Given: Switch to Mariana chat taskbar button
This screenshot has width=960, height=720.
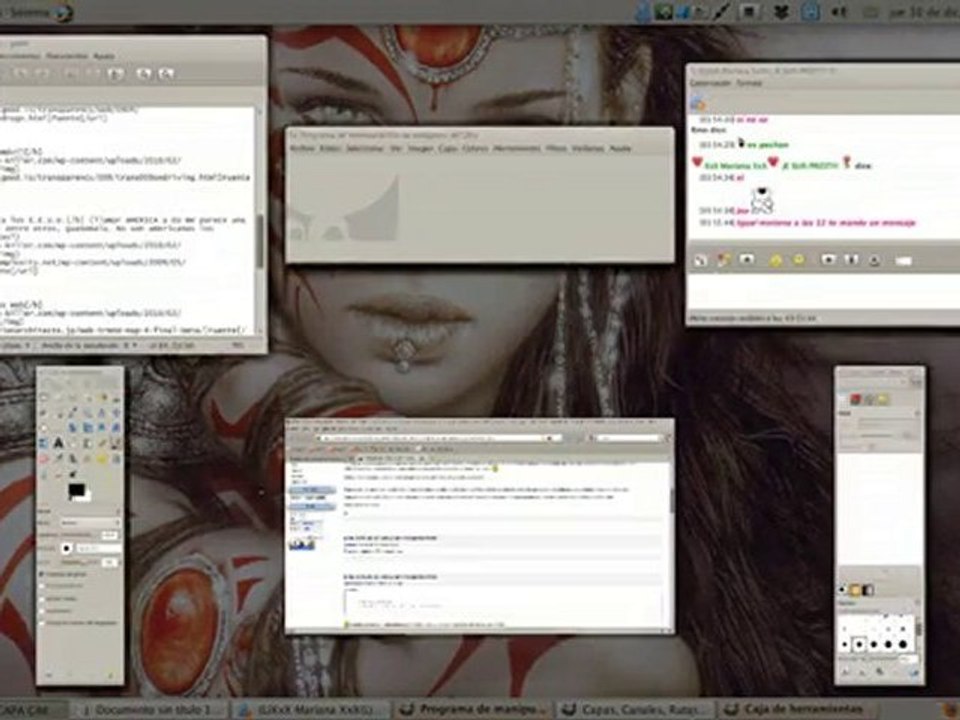Looking at the screenshot, I should 311,710.
